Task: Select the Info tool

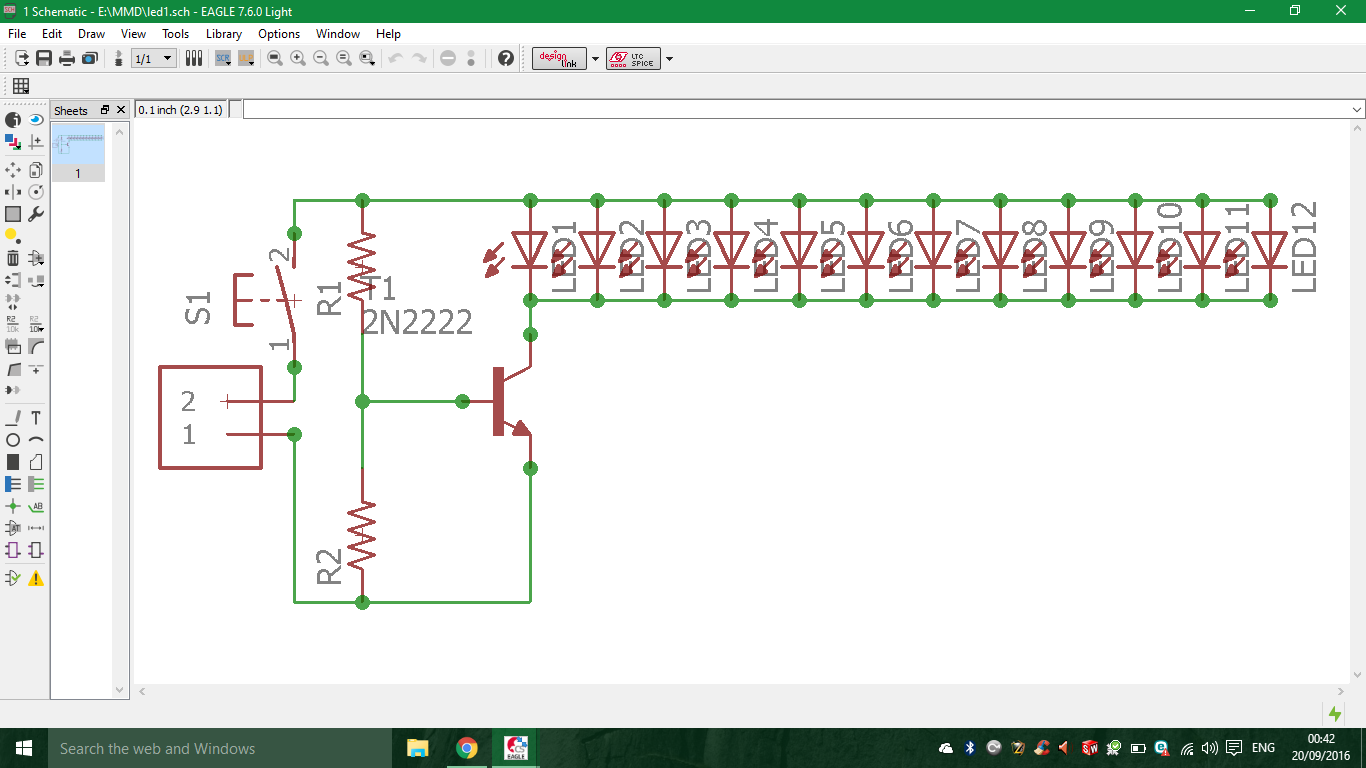Action: tap(13, 119)
